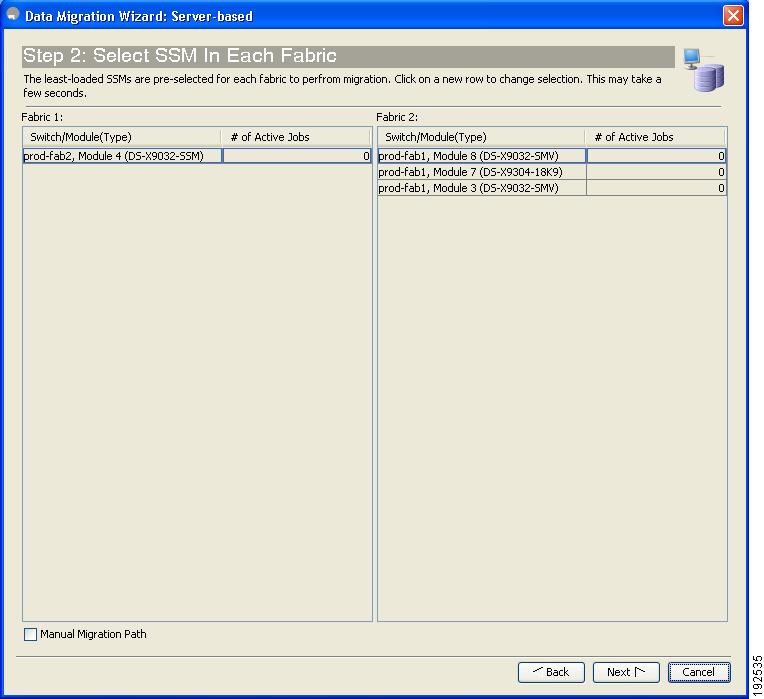Click active jobs cell for prod-fab1 Module 7
764x699 pixels.
click(656, 172)
